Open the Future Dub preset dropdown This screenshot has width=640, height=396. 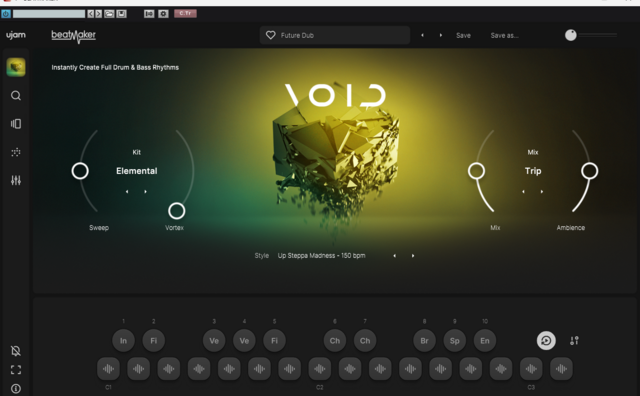335,35
